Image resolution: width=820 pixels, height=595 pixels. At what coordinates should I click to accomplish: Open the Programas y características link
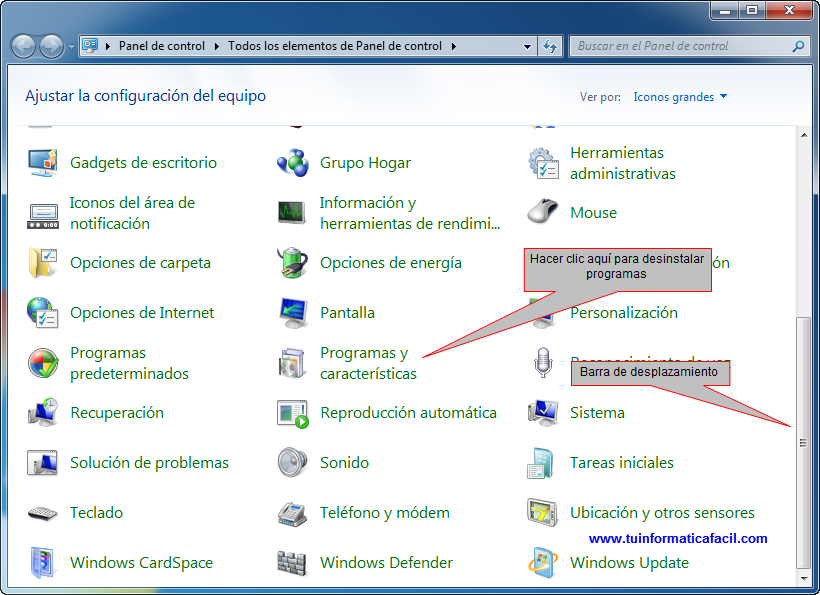tap(368, 363)
